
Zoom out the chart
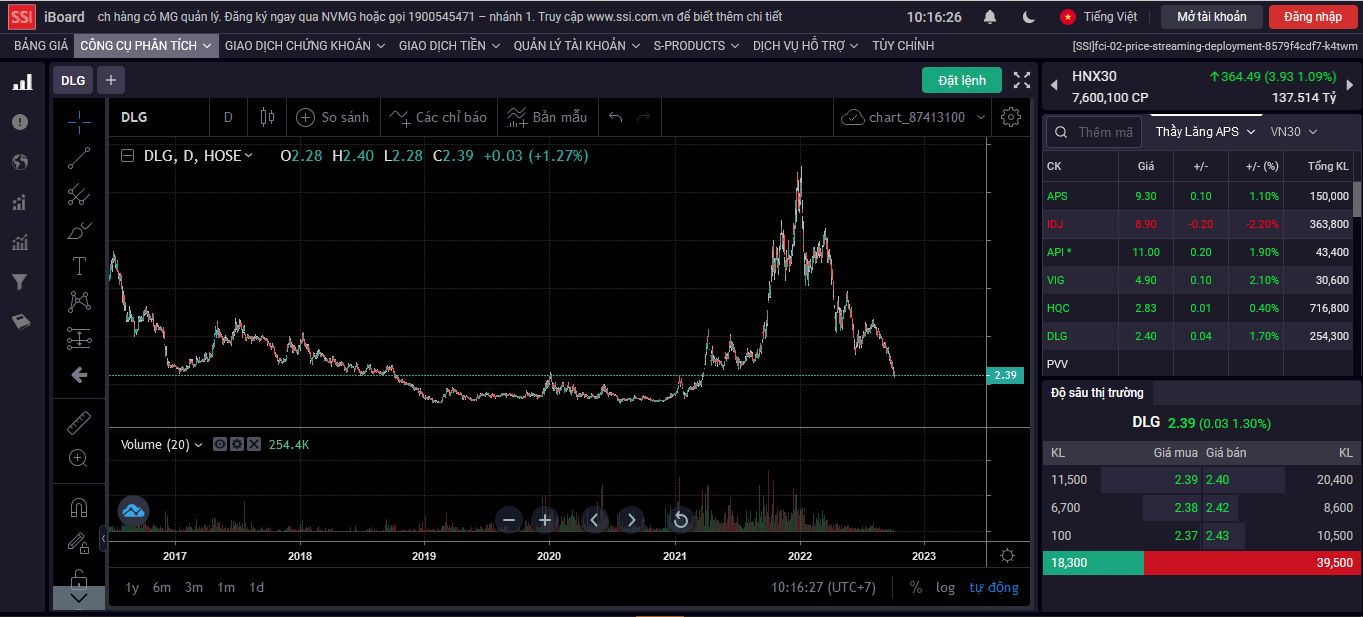[x=509, y=520]
